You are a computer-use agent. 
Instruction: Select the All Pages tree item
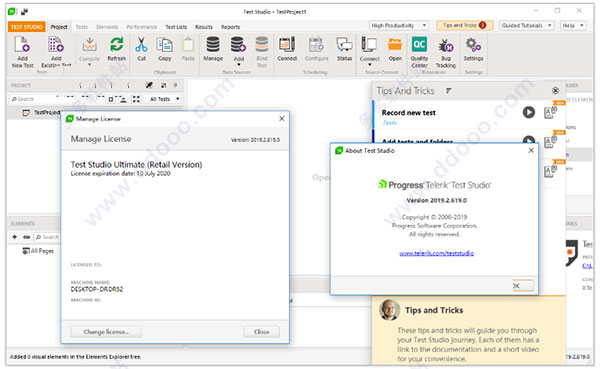[x=38, y=251]
